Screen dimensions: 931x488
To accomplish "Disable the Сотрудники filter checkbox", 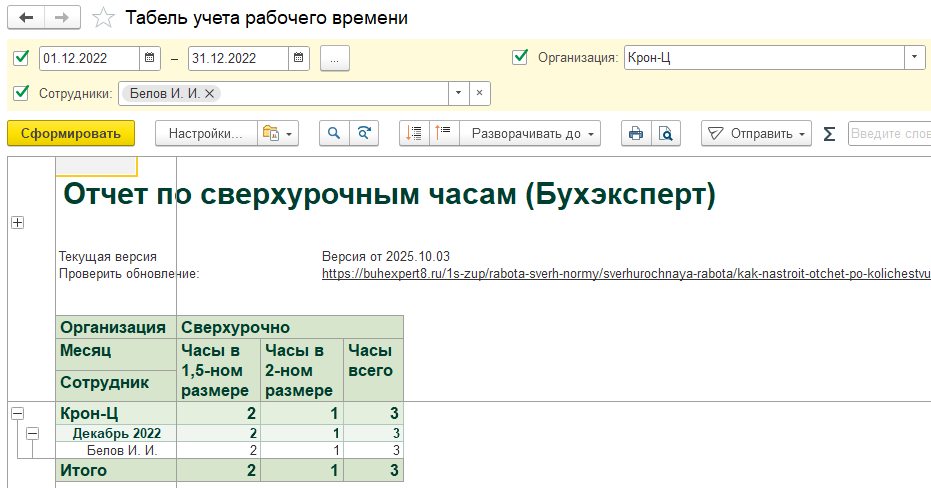I will (x=21, y=93).
